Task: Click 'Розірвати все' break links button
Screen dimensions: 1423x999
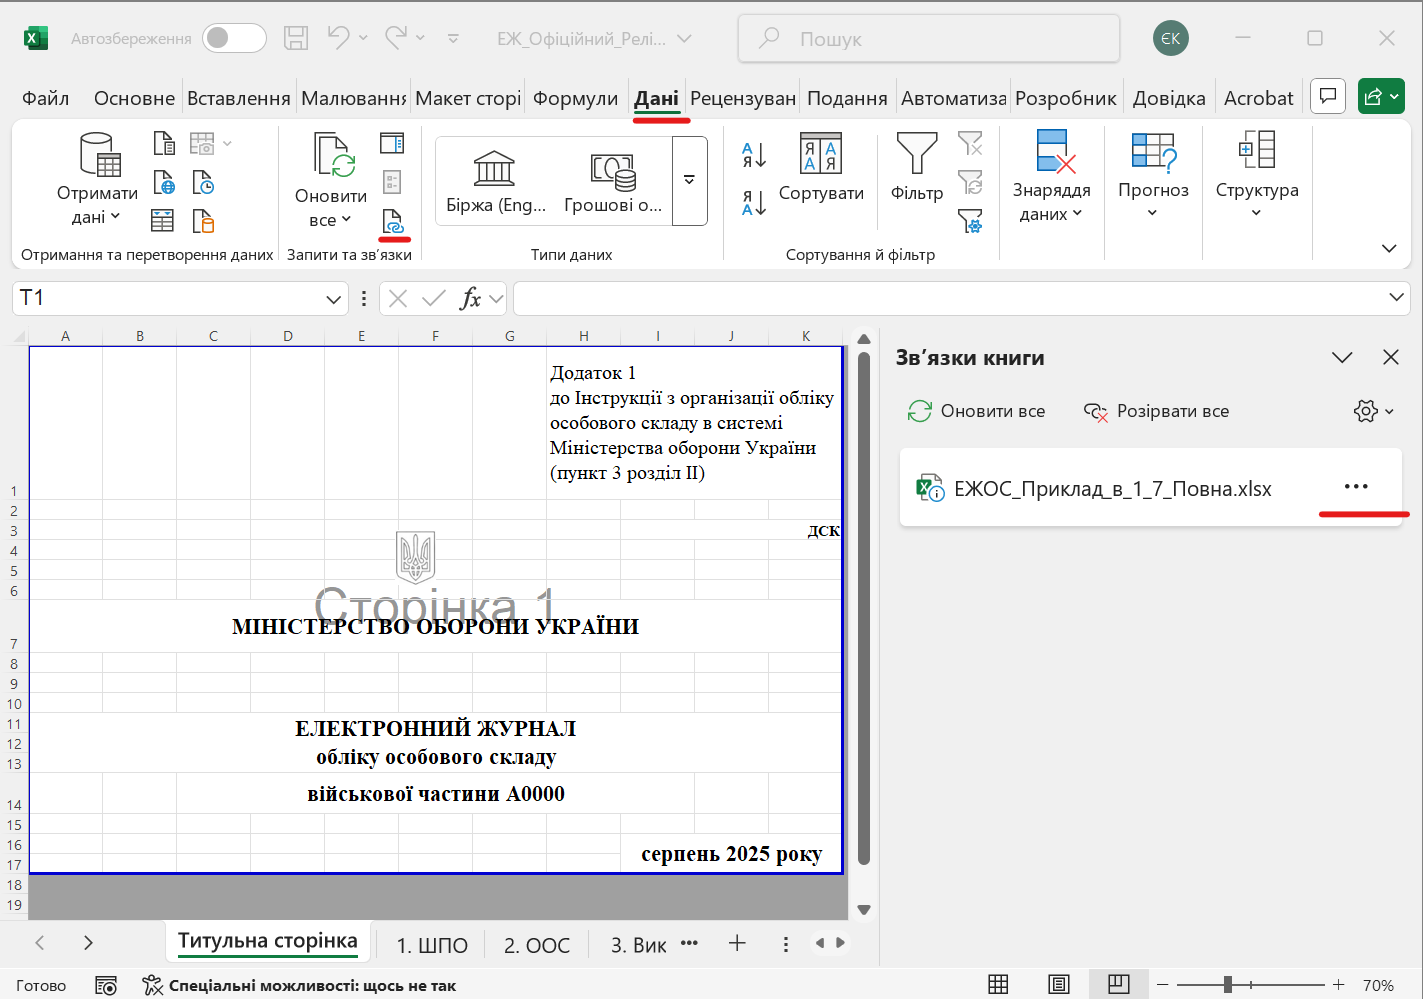Action: (x=1156, y=411)
